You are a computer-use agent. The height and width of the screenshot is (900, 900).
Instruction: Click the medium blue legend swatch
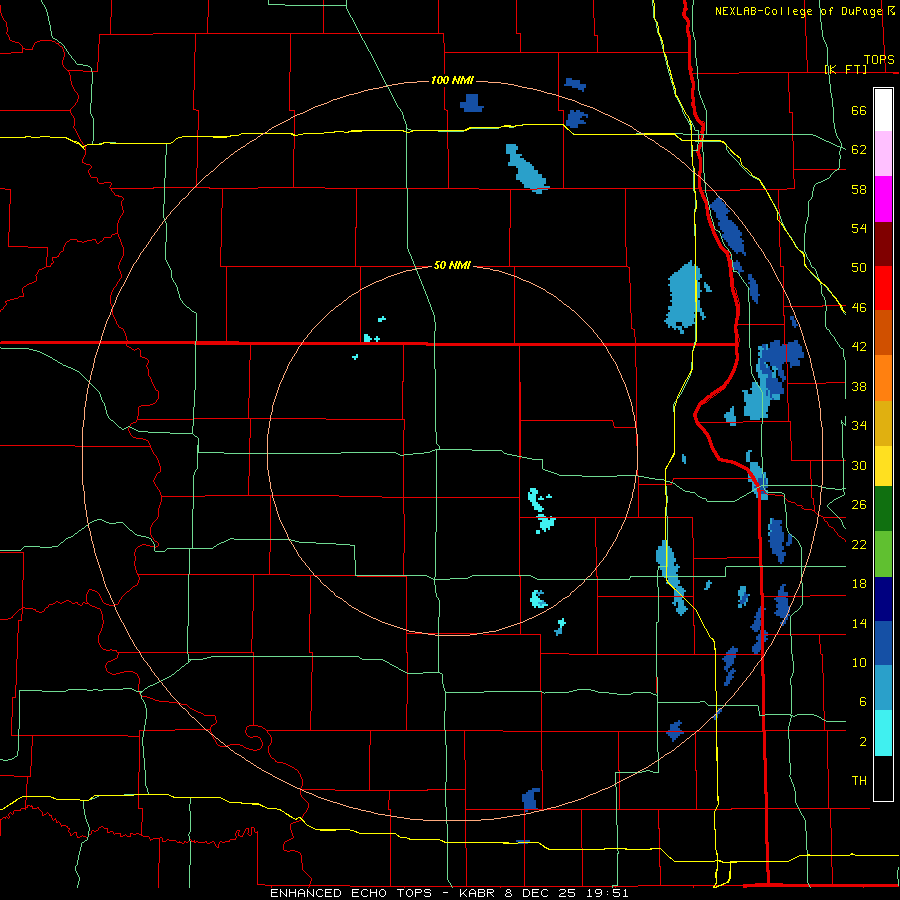pyautogui.click(x=883, y=643)
